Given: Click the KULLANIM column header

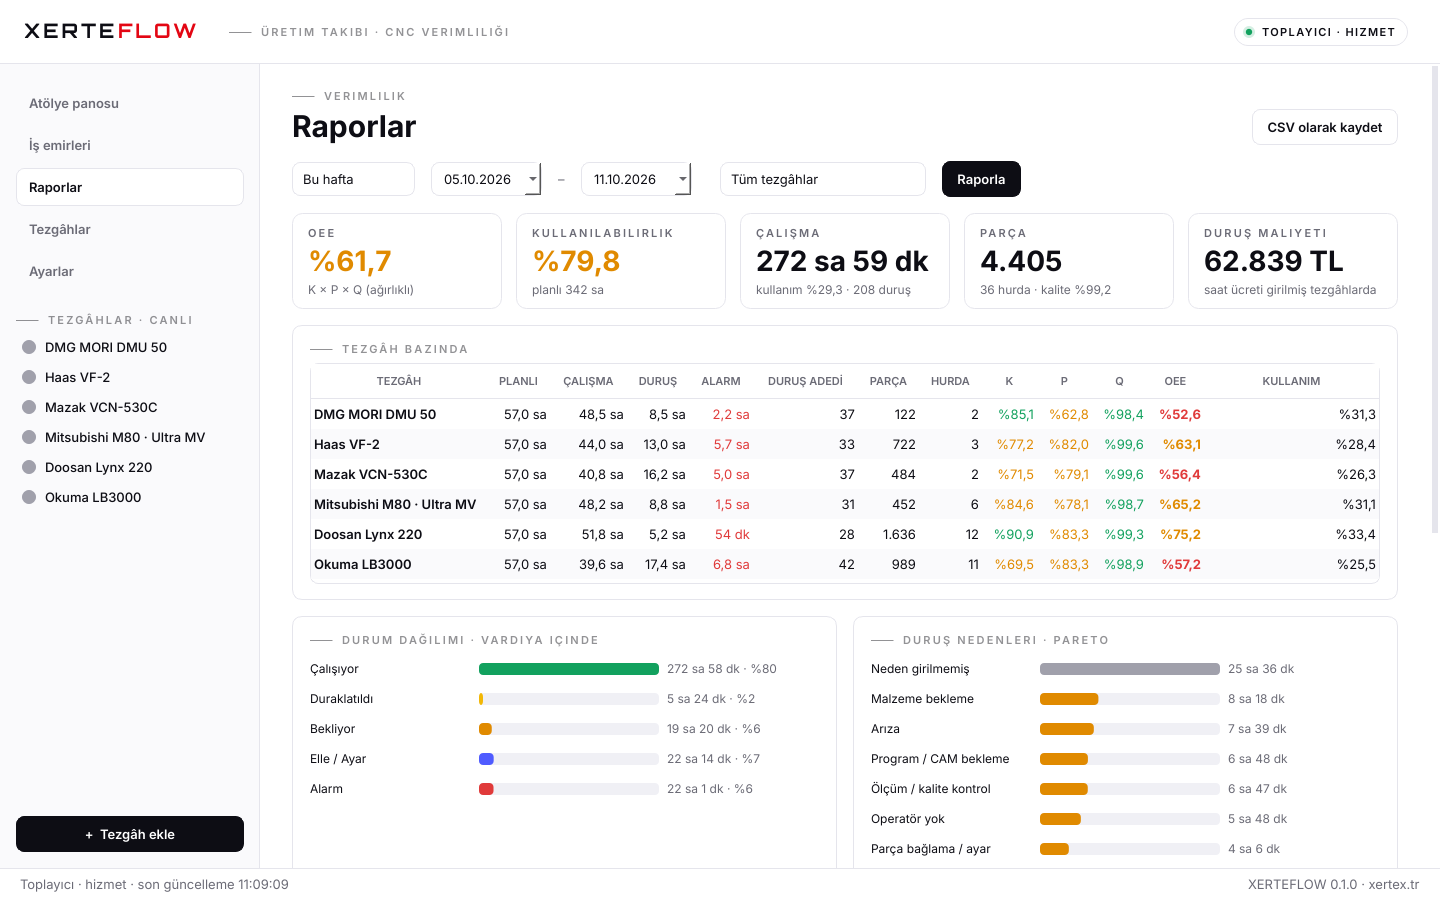Looking at the screenshot, I should click(x=1291, y=381).
